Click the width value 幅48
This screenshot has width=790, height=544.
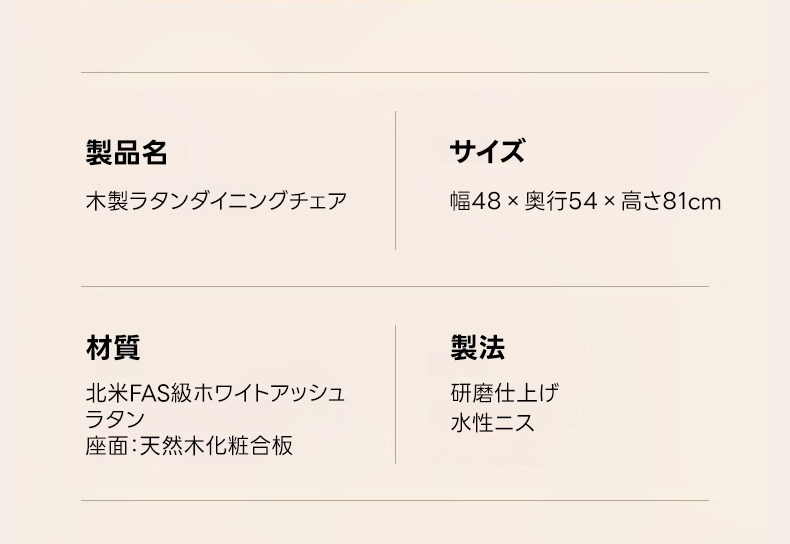[474, 202]
